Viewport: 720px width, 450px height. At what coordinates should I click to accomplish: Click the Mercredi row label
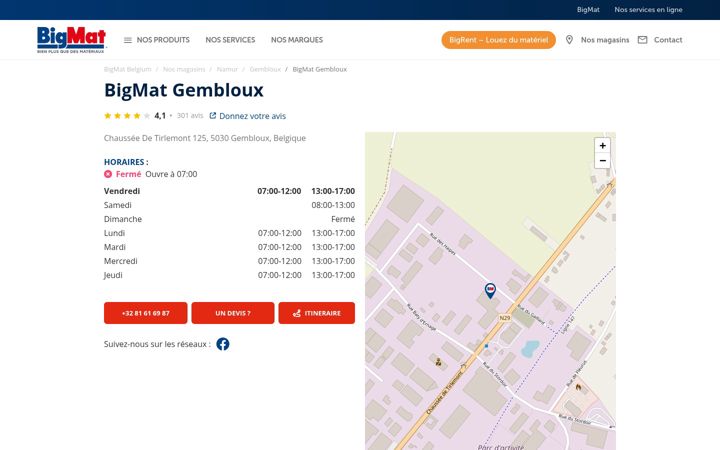120,261
